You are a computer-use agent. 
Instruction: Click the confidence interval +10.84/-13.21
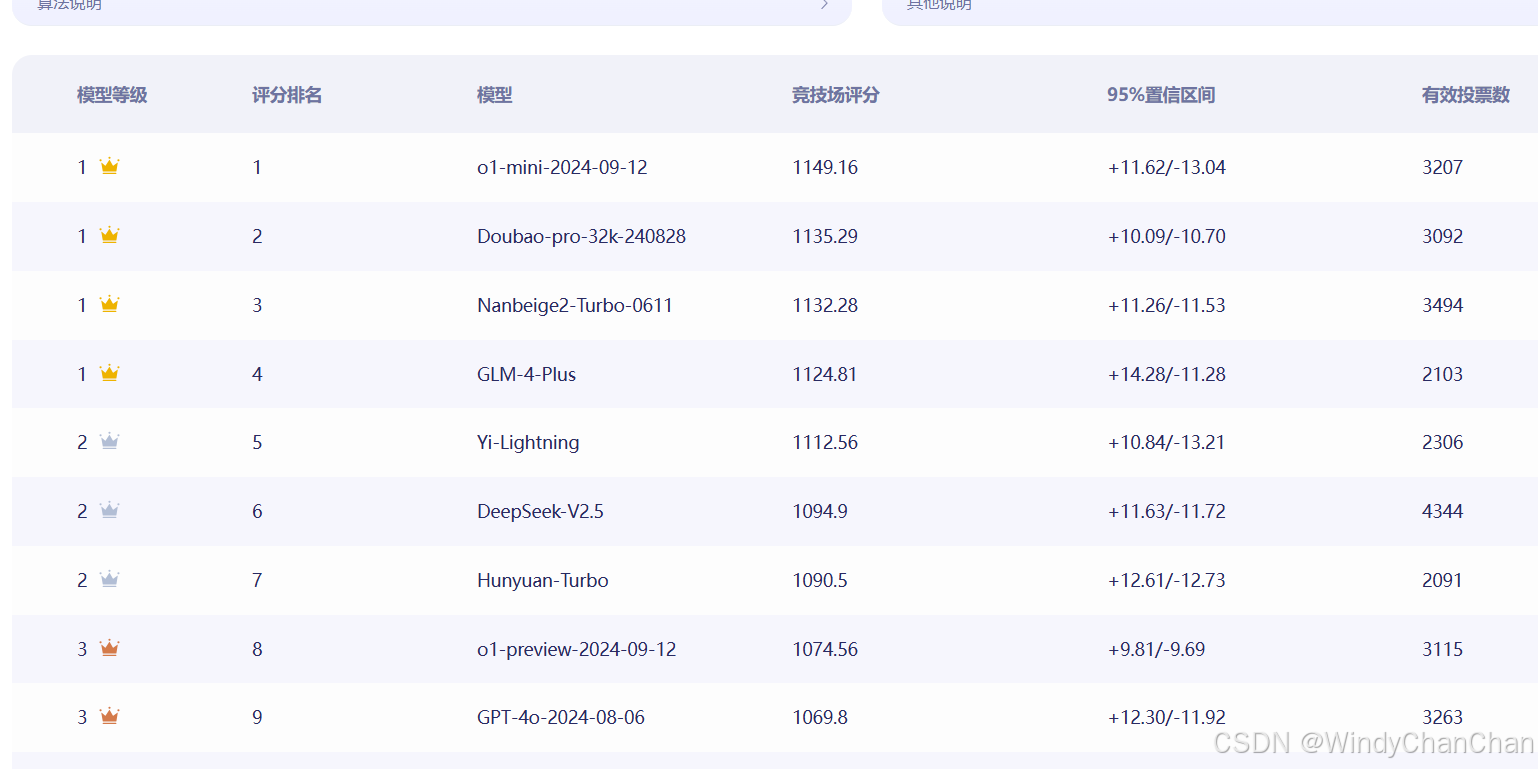1167,442
